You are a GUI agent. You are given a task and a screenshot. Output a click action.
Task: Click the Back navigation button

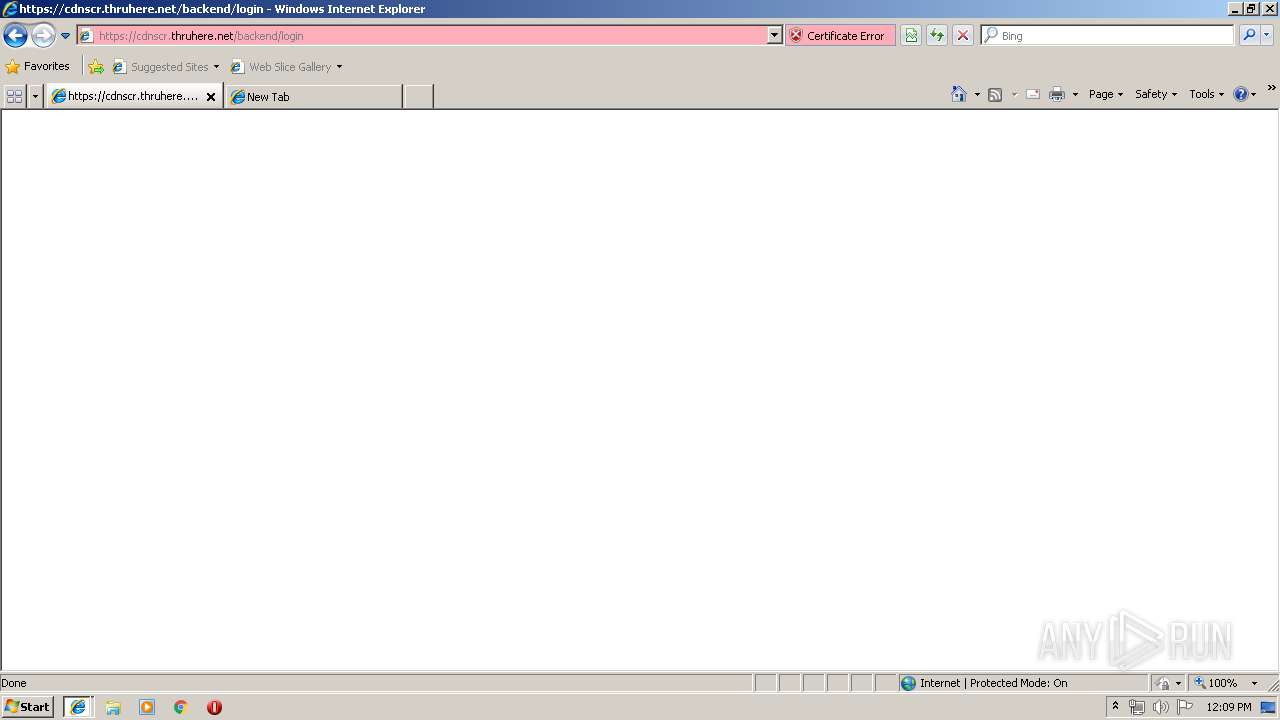click(x=15, y=36)
